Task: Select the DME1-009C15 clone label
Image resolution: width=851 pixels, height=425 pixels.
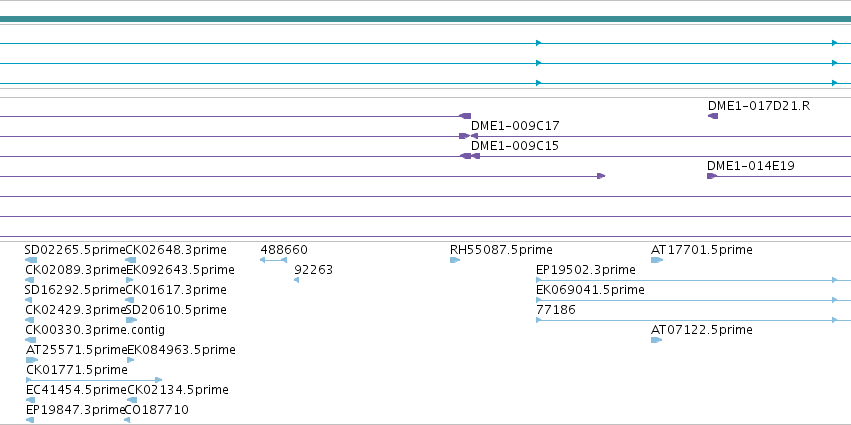Action: pyautogui.click(x=515, y=146)
